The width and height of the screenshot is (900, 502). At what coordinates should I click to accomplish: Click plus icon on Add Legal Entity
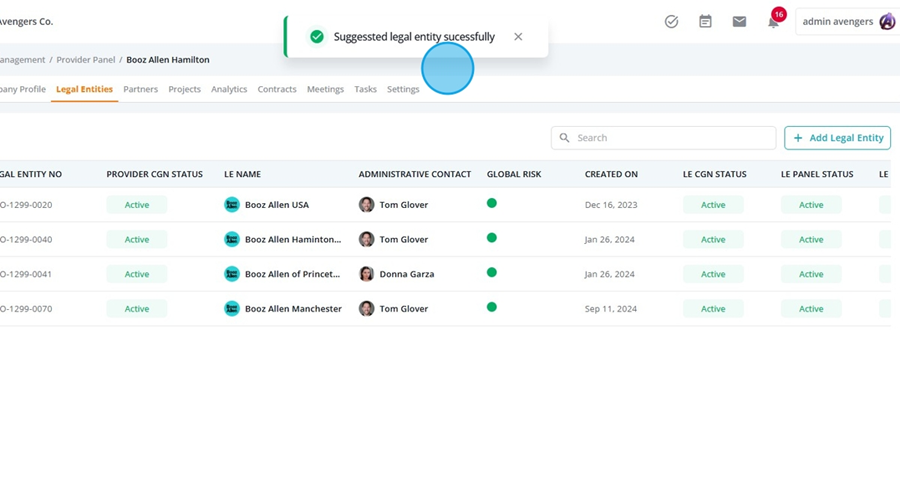[x=798, y=138]
